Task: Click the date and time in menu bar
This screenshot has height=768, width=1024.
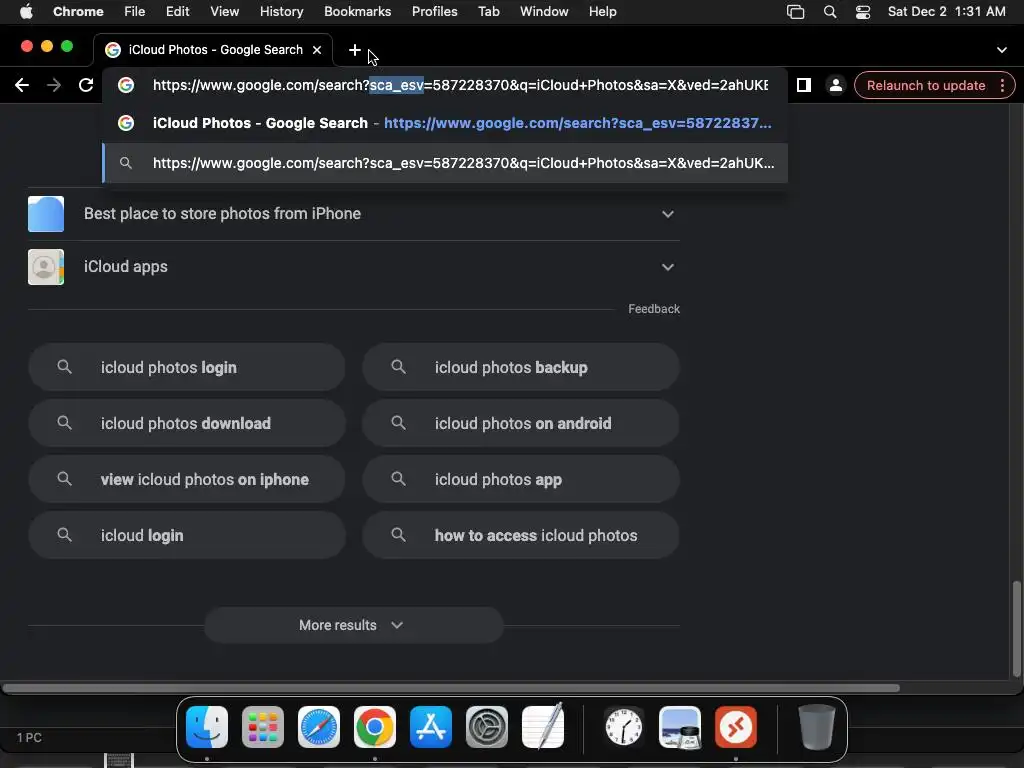Action: (x=946, y=11)
